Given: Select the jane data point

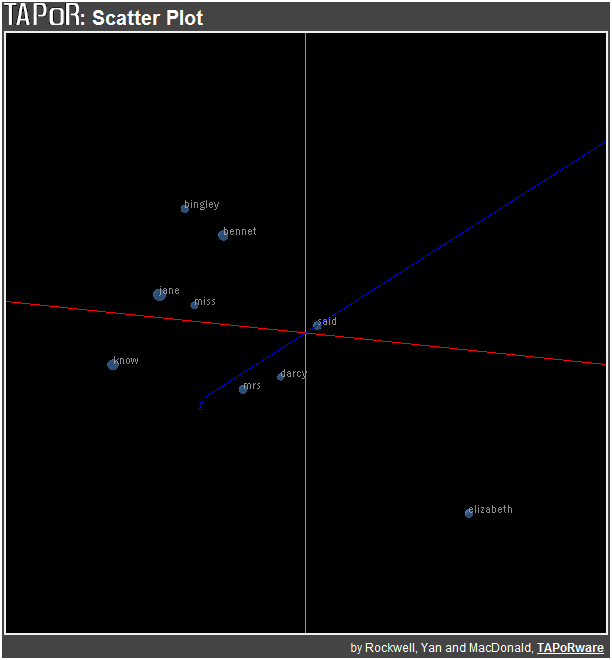Looking at the screenshot, I should 159,294.
